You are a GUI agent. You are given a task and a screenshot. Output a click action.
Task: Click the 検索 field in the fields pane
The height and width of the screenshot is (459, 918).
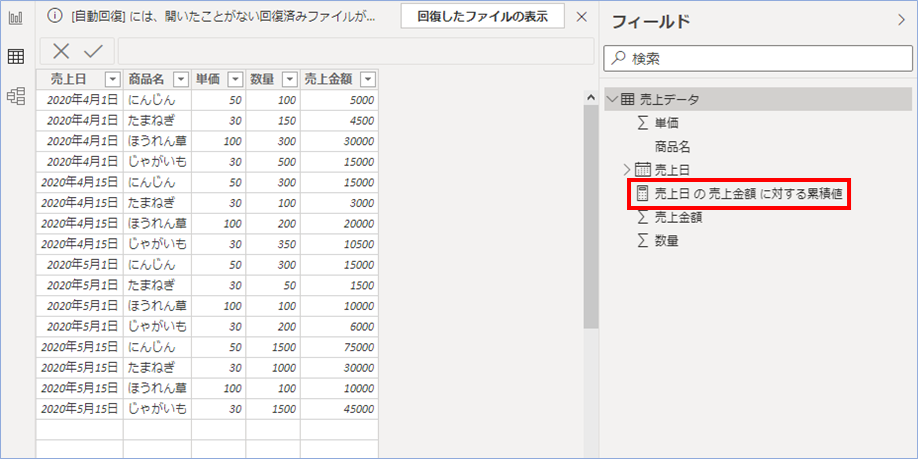coord(758,59)
